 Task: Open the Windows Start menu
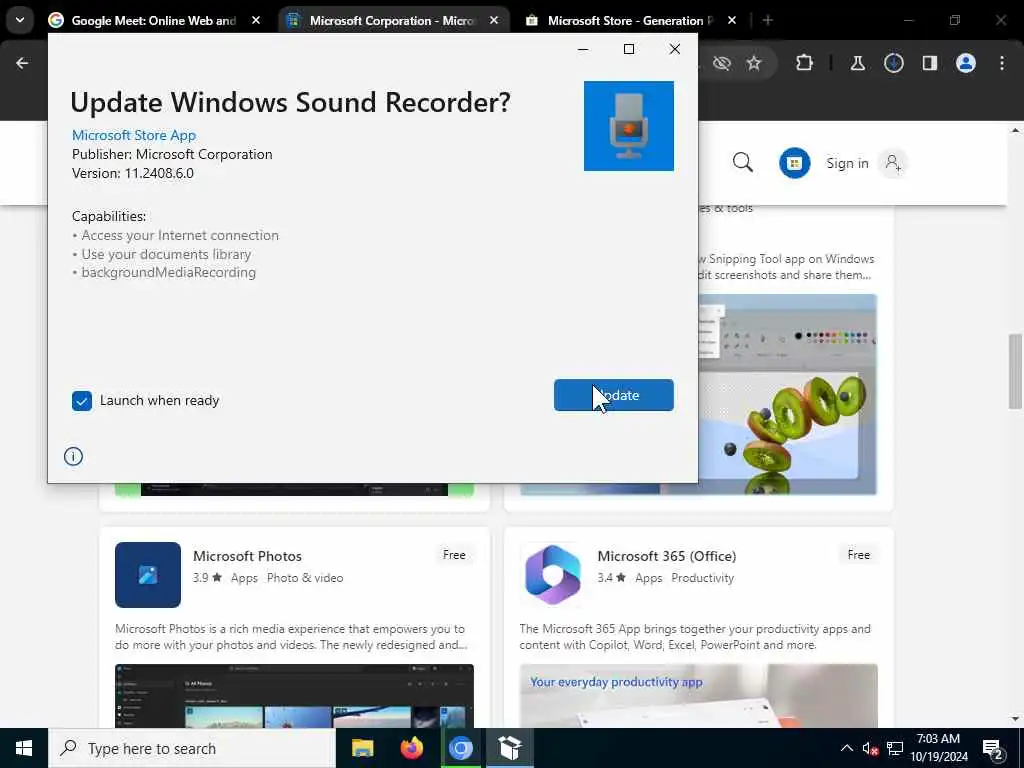24,748
